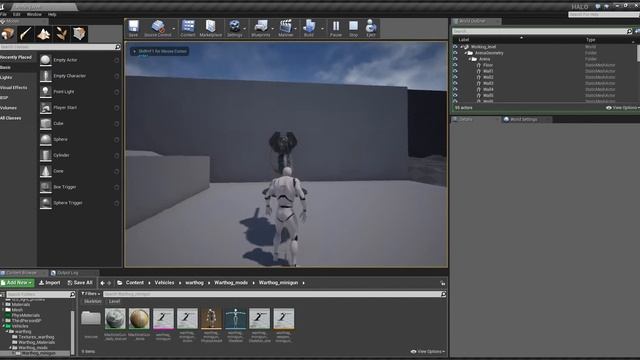Open the Filters dropdown
The width and height of the screenshot is (640, 360).
pyautogui.click(x=91, y=294)
